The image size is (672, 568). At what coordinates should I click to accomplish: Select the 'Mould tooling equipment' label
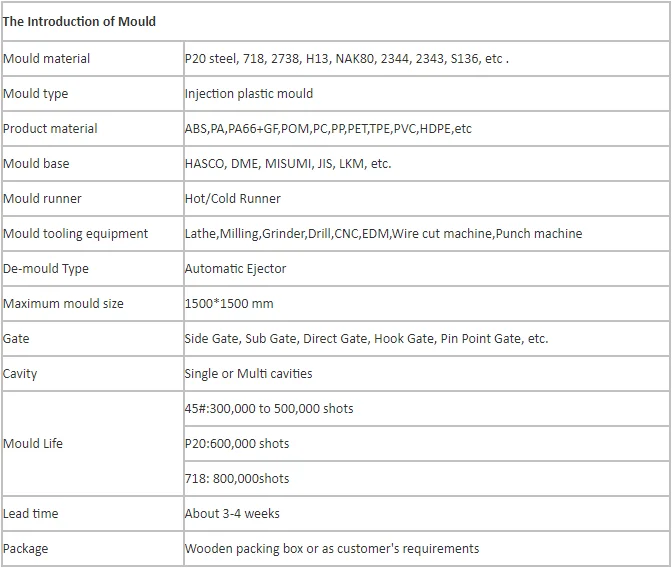(75, 234)
